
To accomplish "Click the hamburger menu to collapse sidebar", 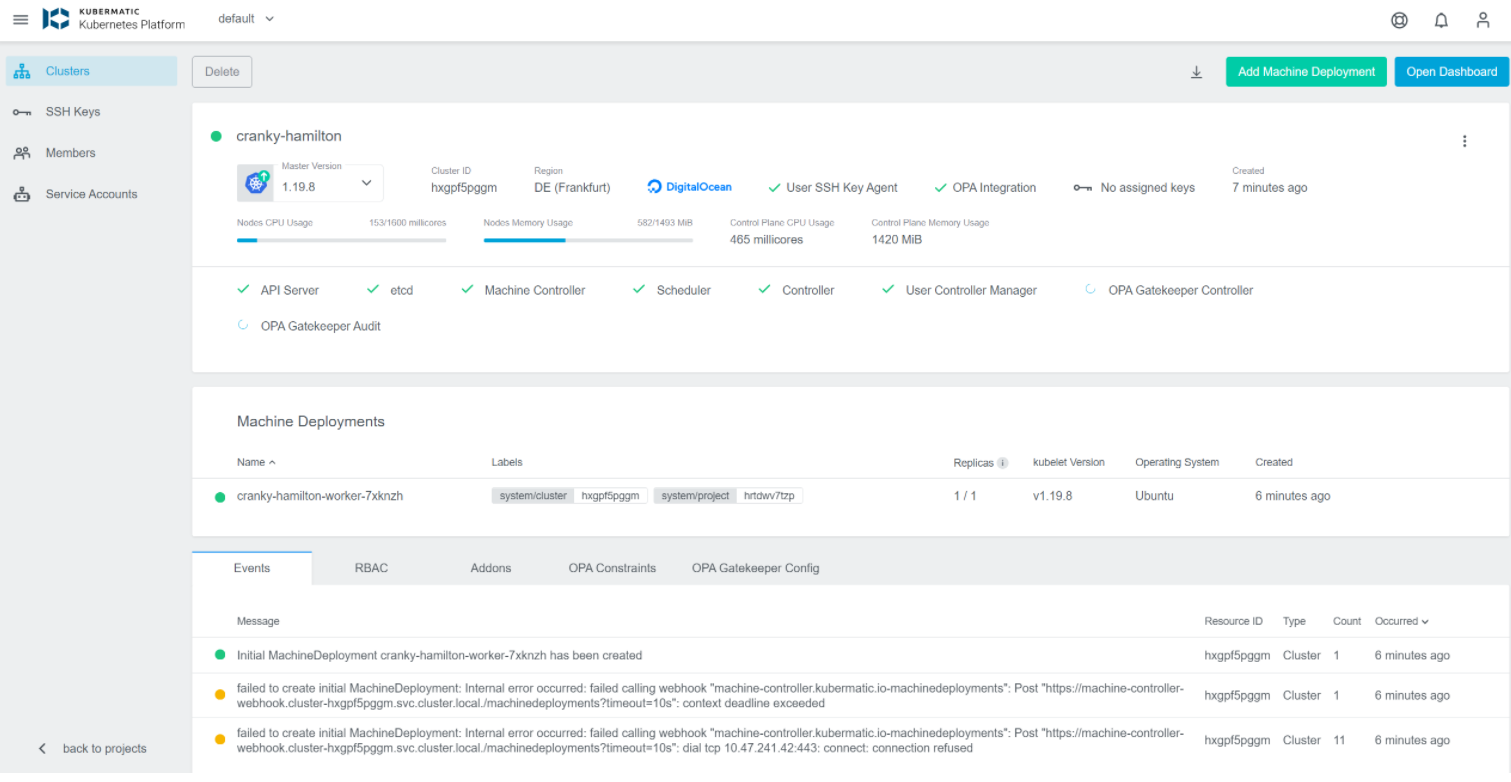I will [x=20, y=19].
